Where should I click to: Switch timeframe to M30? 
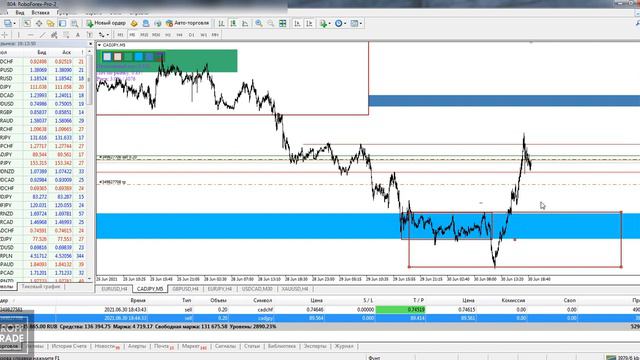pyautogui.click(x=156, y=35)
